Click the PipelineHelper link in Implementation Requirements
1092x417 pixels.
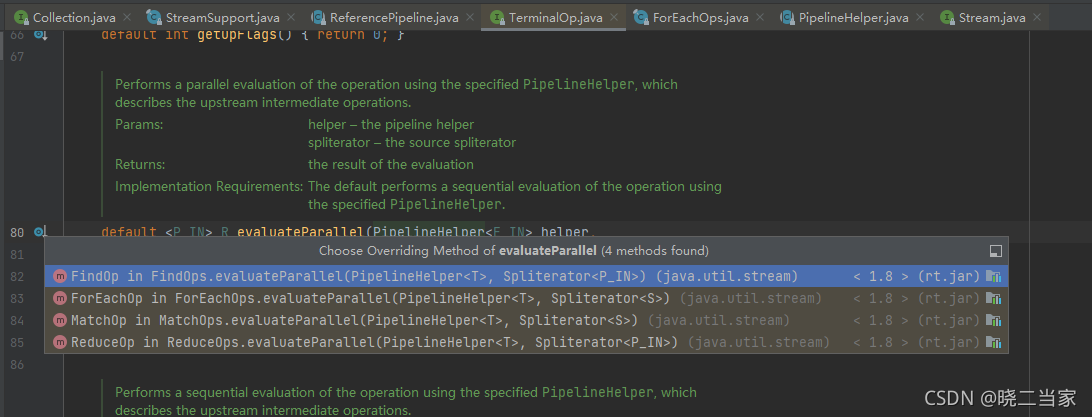coord(445,205)
